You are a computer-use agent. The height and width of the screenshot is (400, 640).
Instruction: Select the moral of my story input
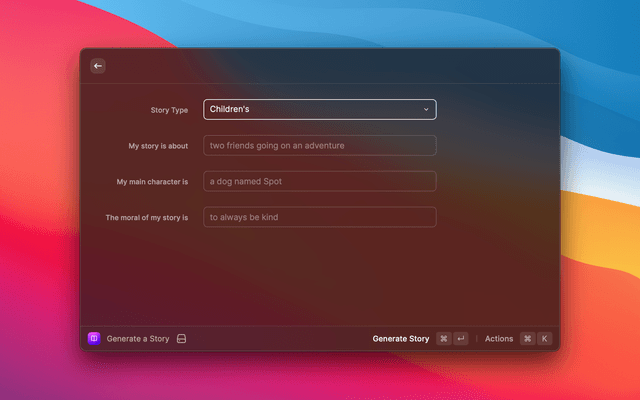[319, 217]
